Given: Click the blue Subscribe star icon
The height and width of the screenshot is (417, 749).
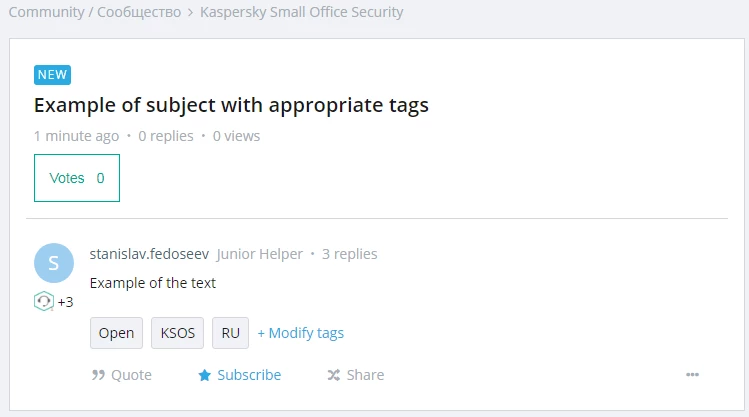Looking at the screenshot, I should (204, 375).
